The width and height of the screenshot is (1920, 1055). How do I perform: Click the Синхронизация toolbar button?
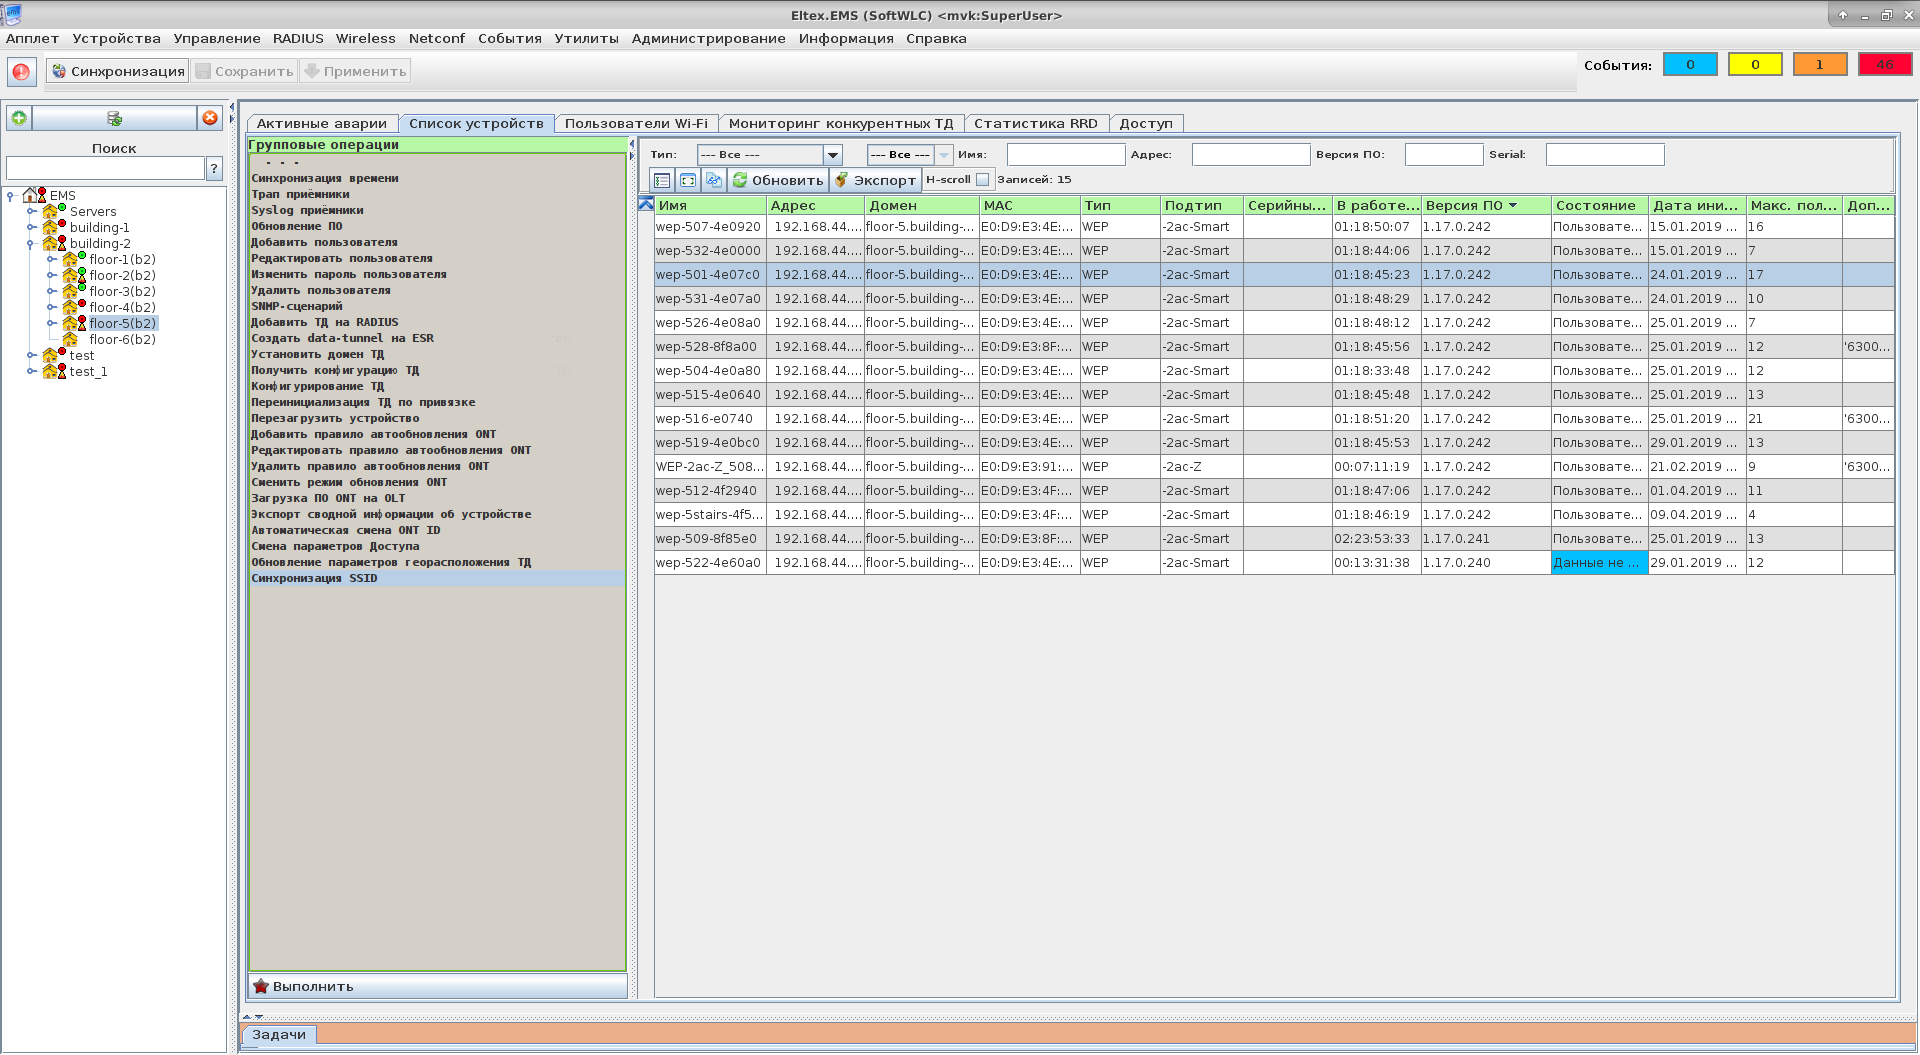click(118, 71)
